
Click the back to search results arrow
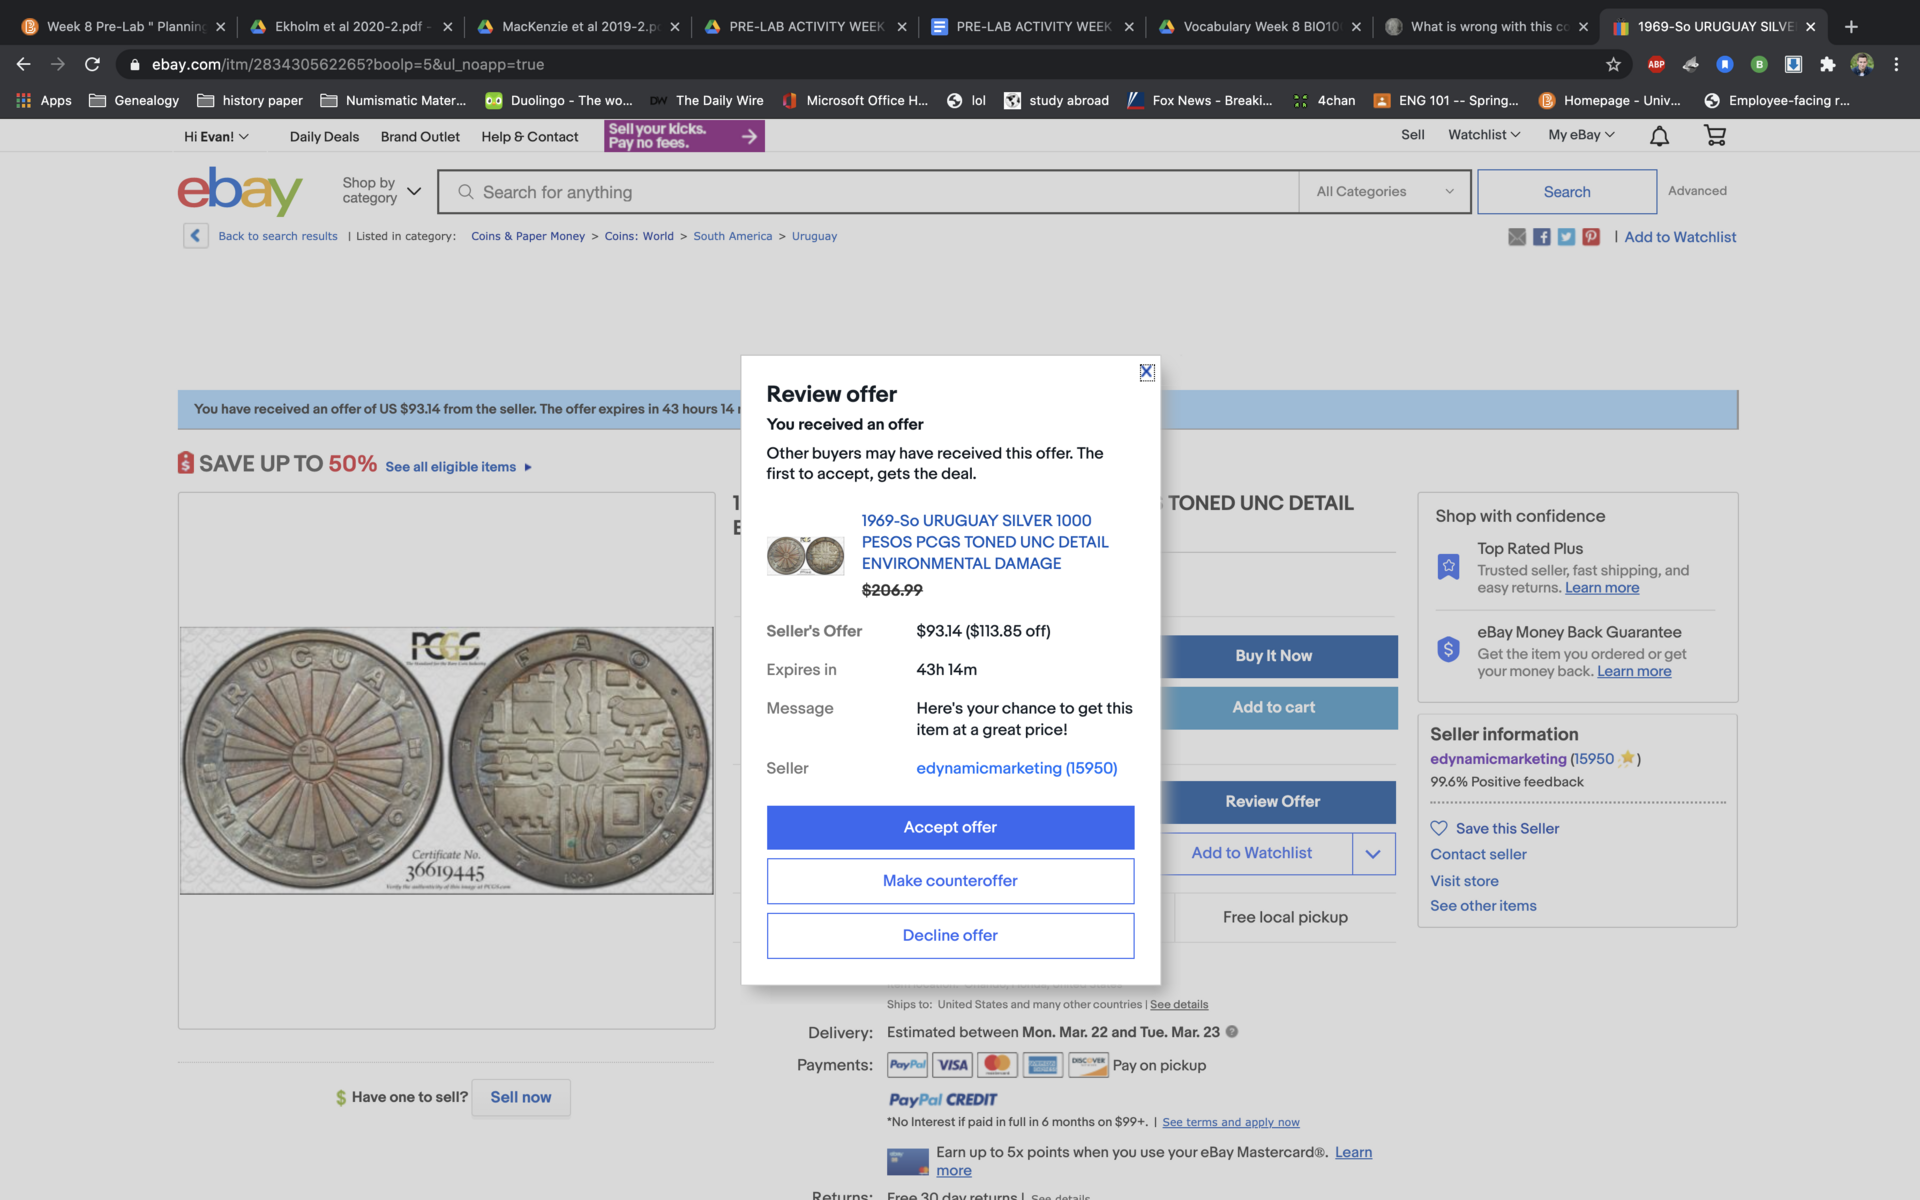coord(196,236)
